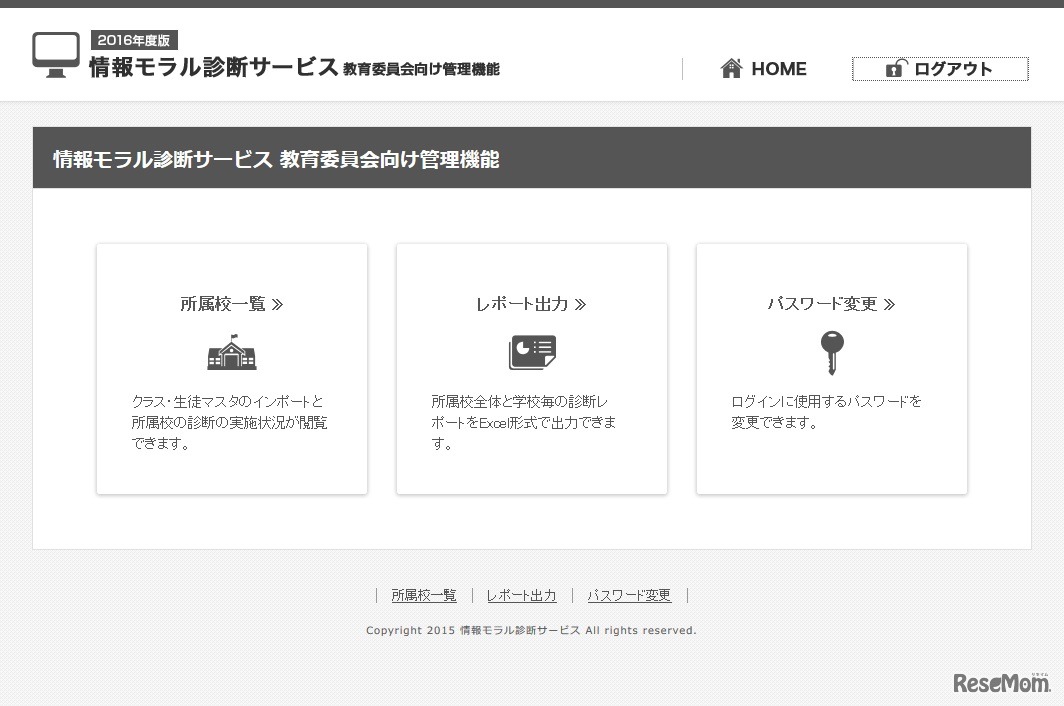The width and height of the screenshot is (1064, 706).
Task: Click the key icon for password change
Action: [831, 352]
